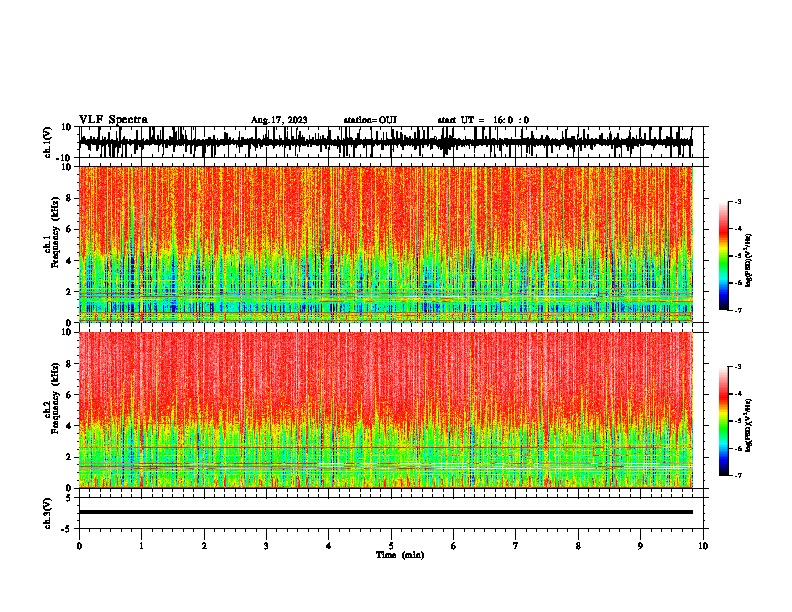
Task: Click the 'ch.1(V)' waveform axis label
Action: click(49, 142)
